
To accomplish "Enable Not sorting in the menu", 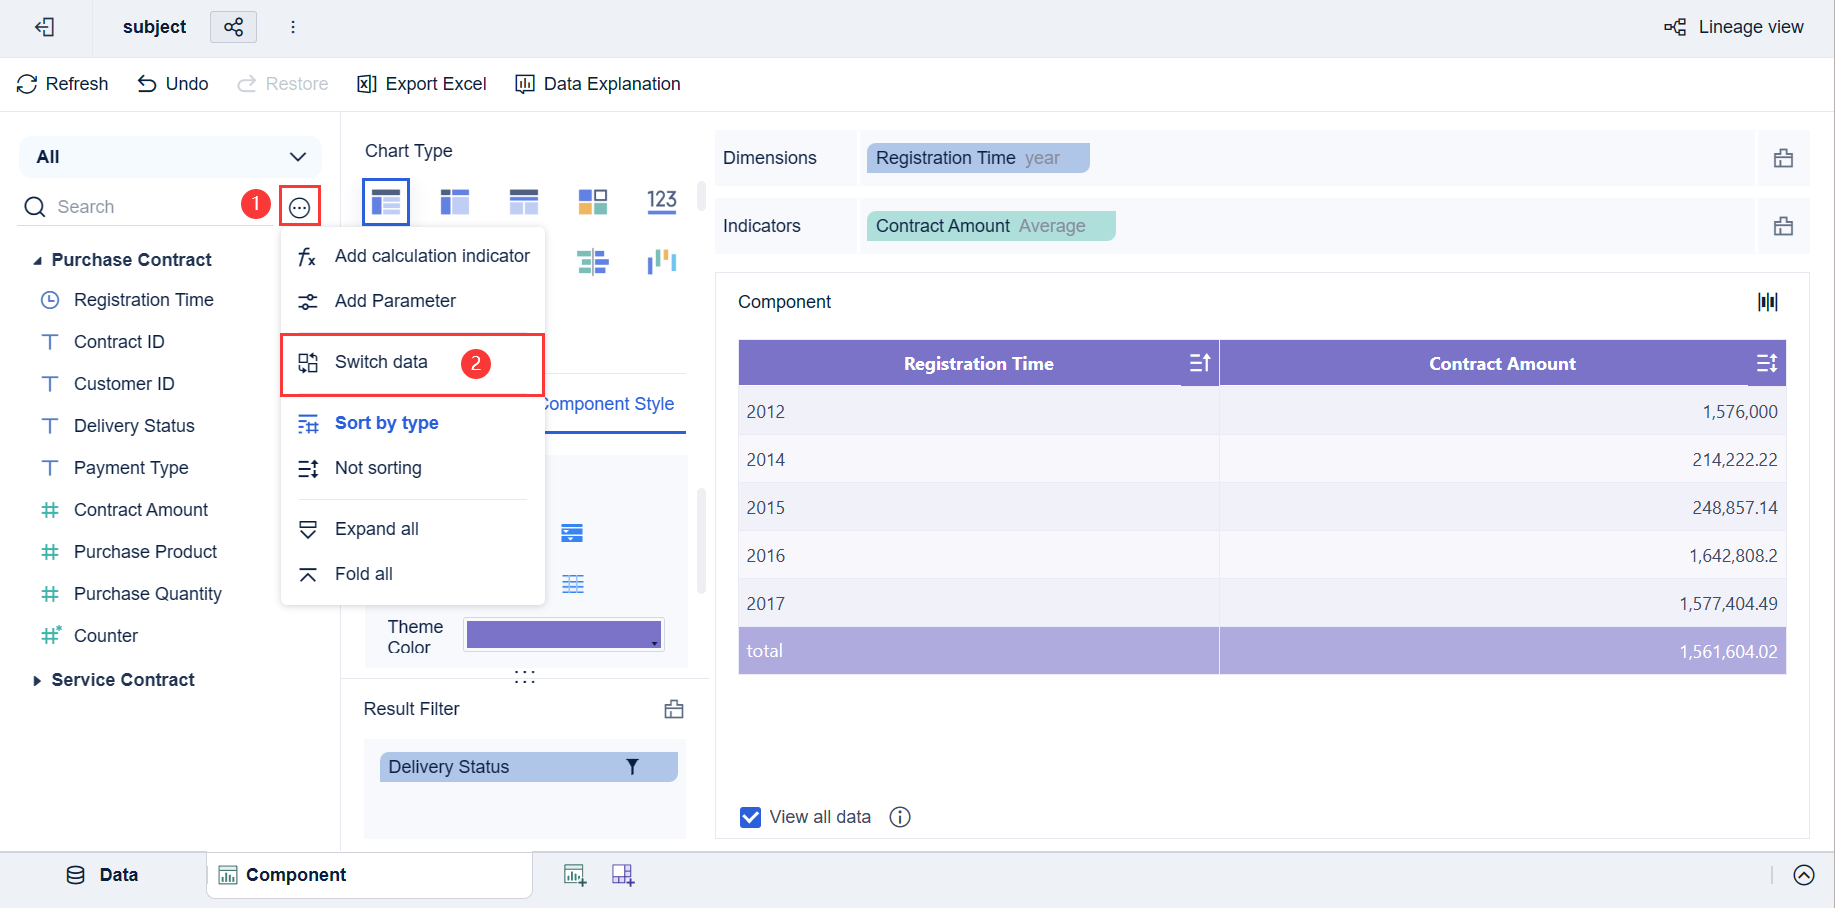I will click(378, 468).
